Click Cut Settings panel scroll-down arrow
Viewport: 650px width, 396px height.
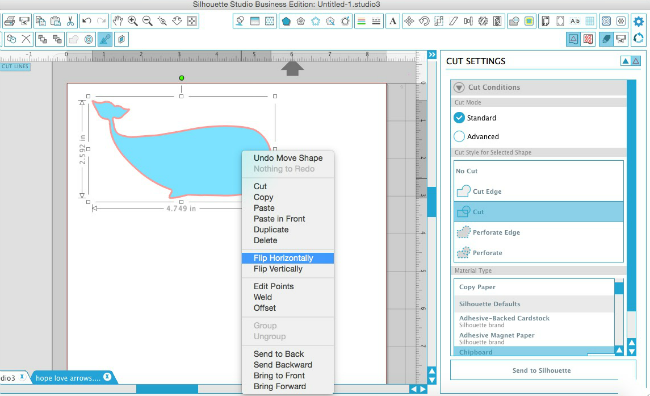[x=632, y=351]
